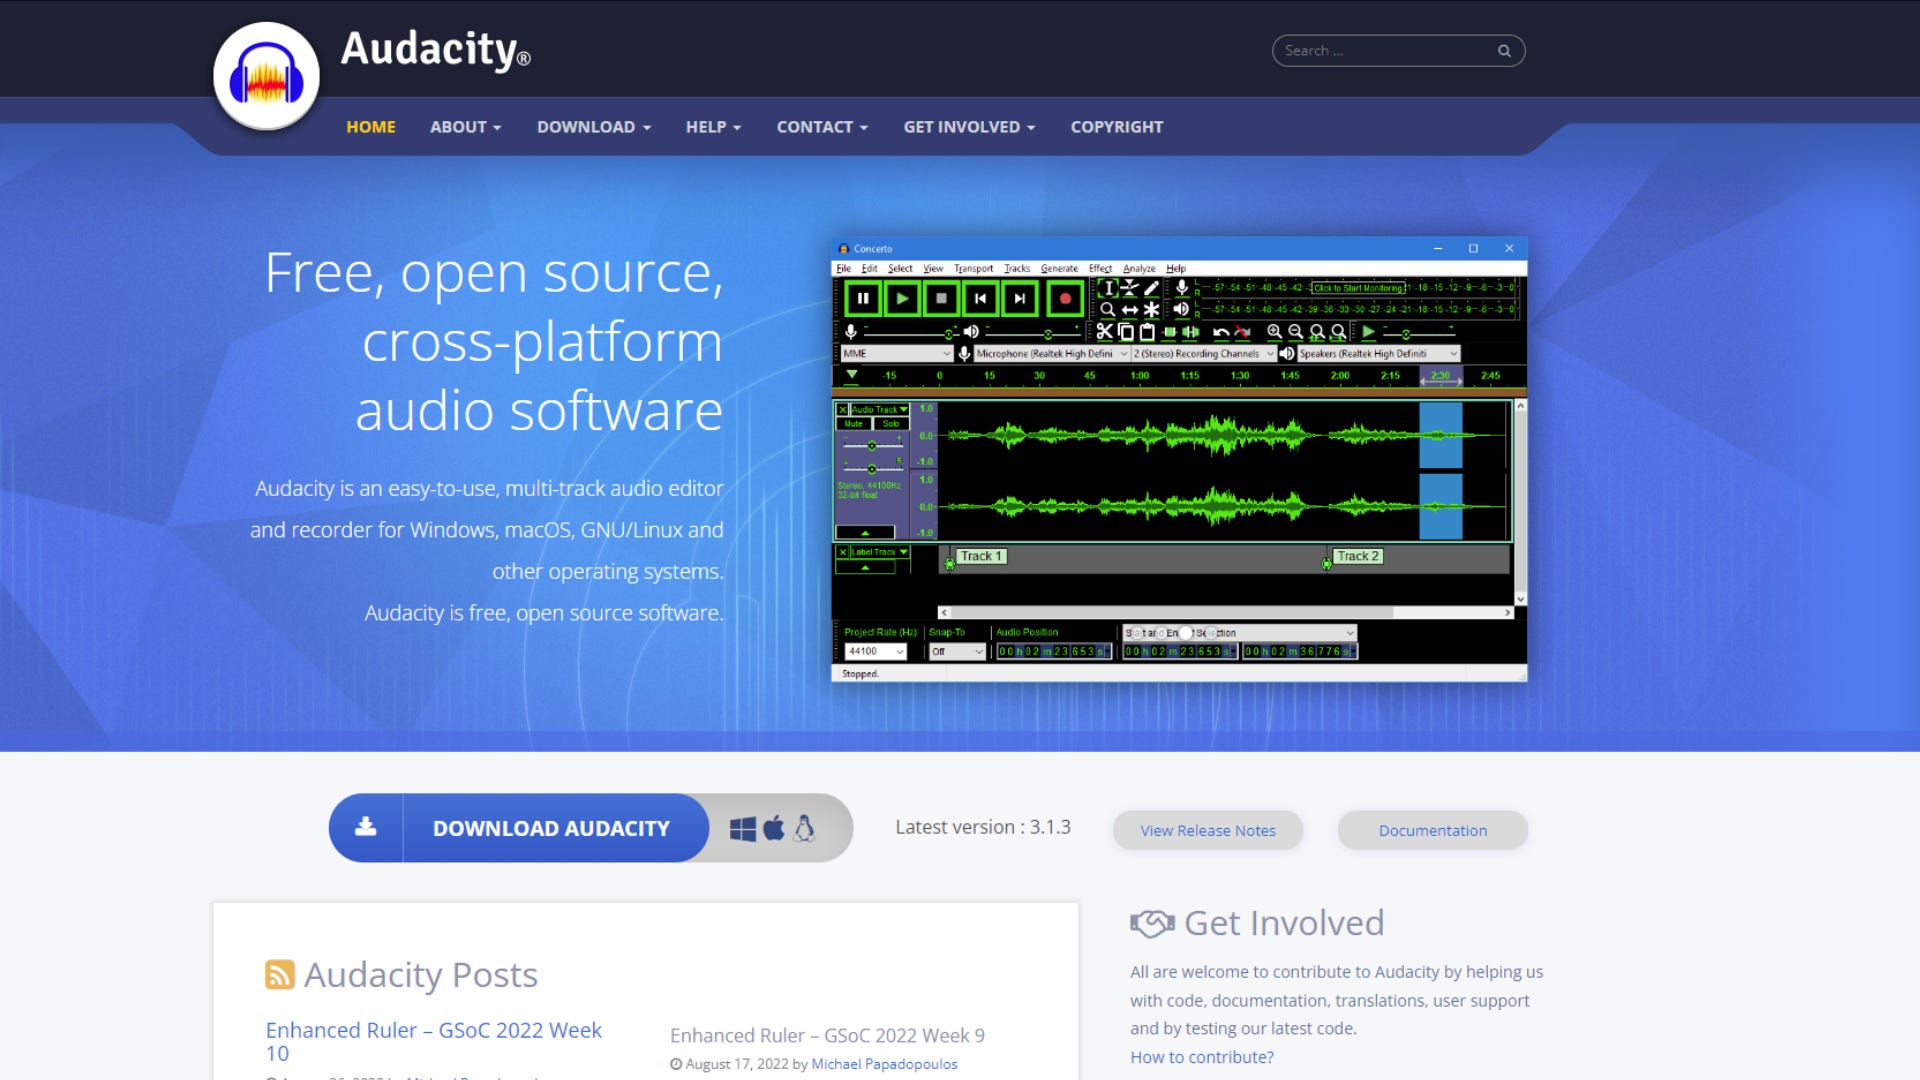Select the Zoom magnifier tool
The image size is (1920, 1080).
click(1108, 310)
